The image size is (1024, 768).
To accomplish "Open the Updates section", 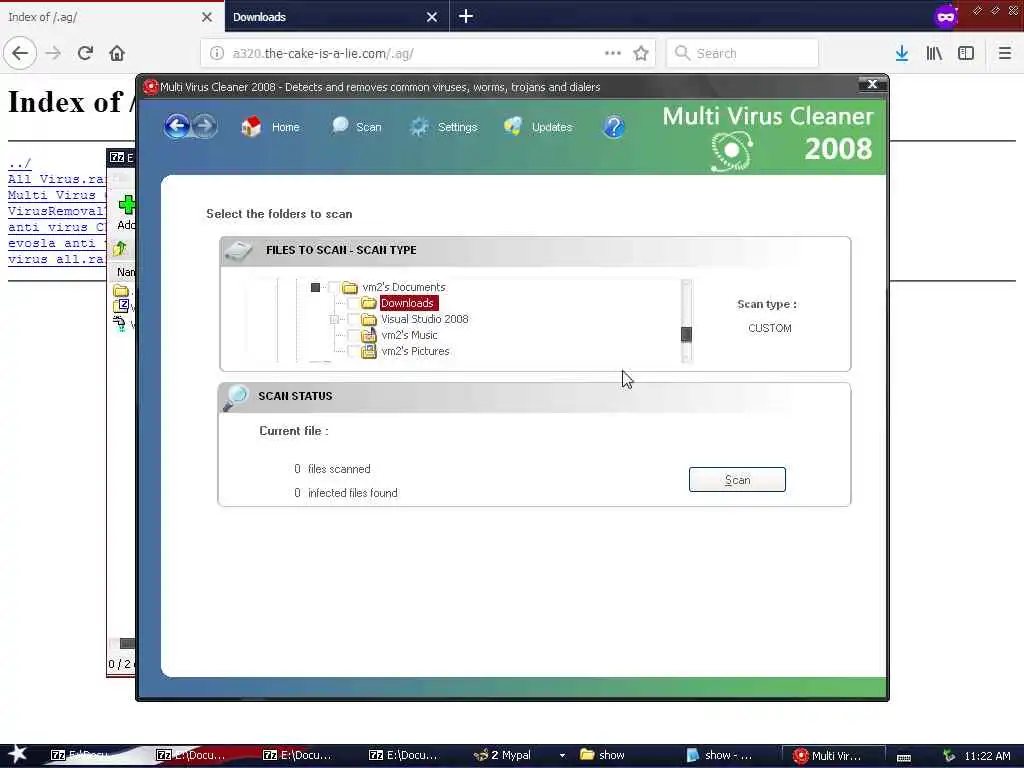I will click(x=538, y=127).
